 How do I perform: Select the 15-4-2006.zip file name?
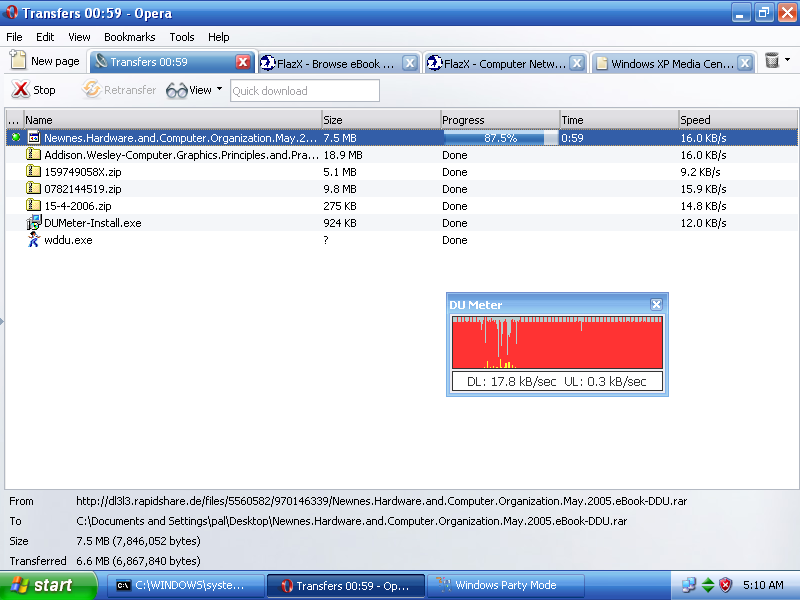(78, 206)
